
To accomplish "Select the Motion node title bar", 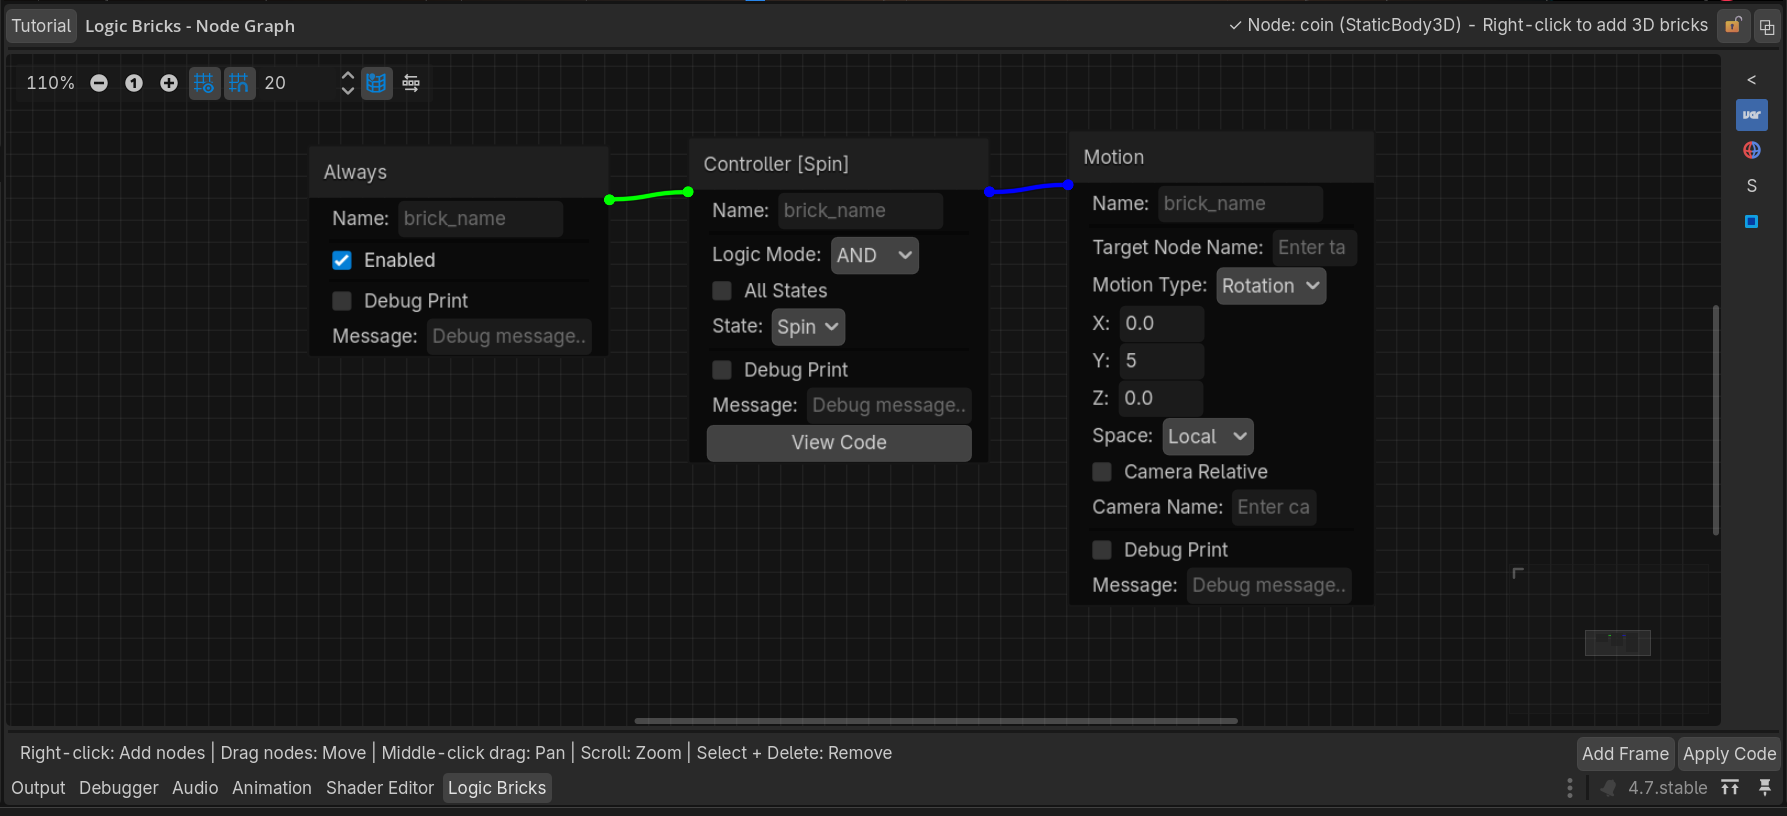I will tap(1221, 157).
